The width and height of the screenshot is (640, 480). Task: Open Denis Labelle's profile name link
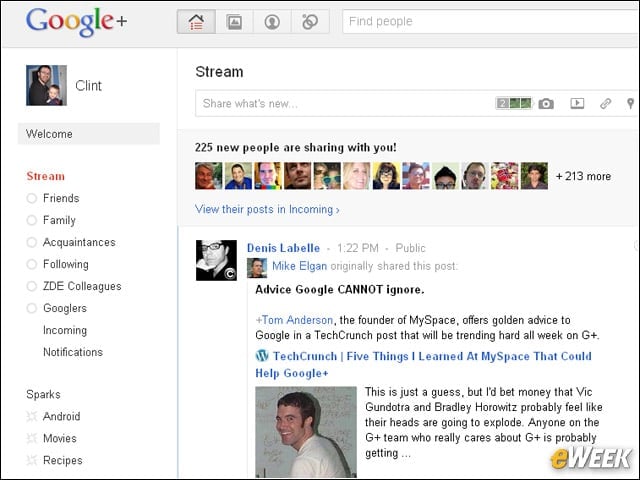click(x=283, y=248)
